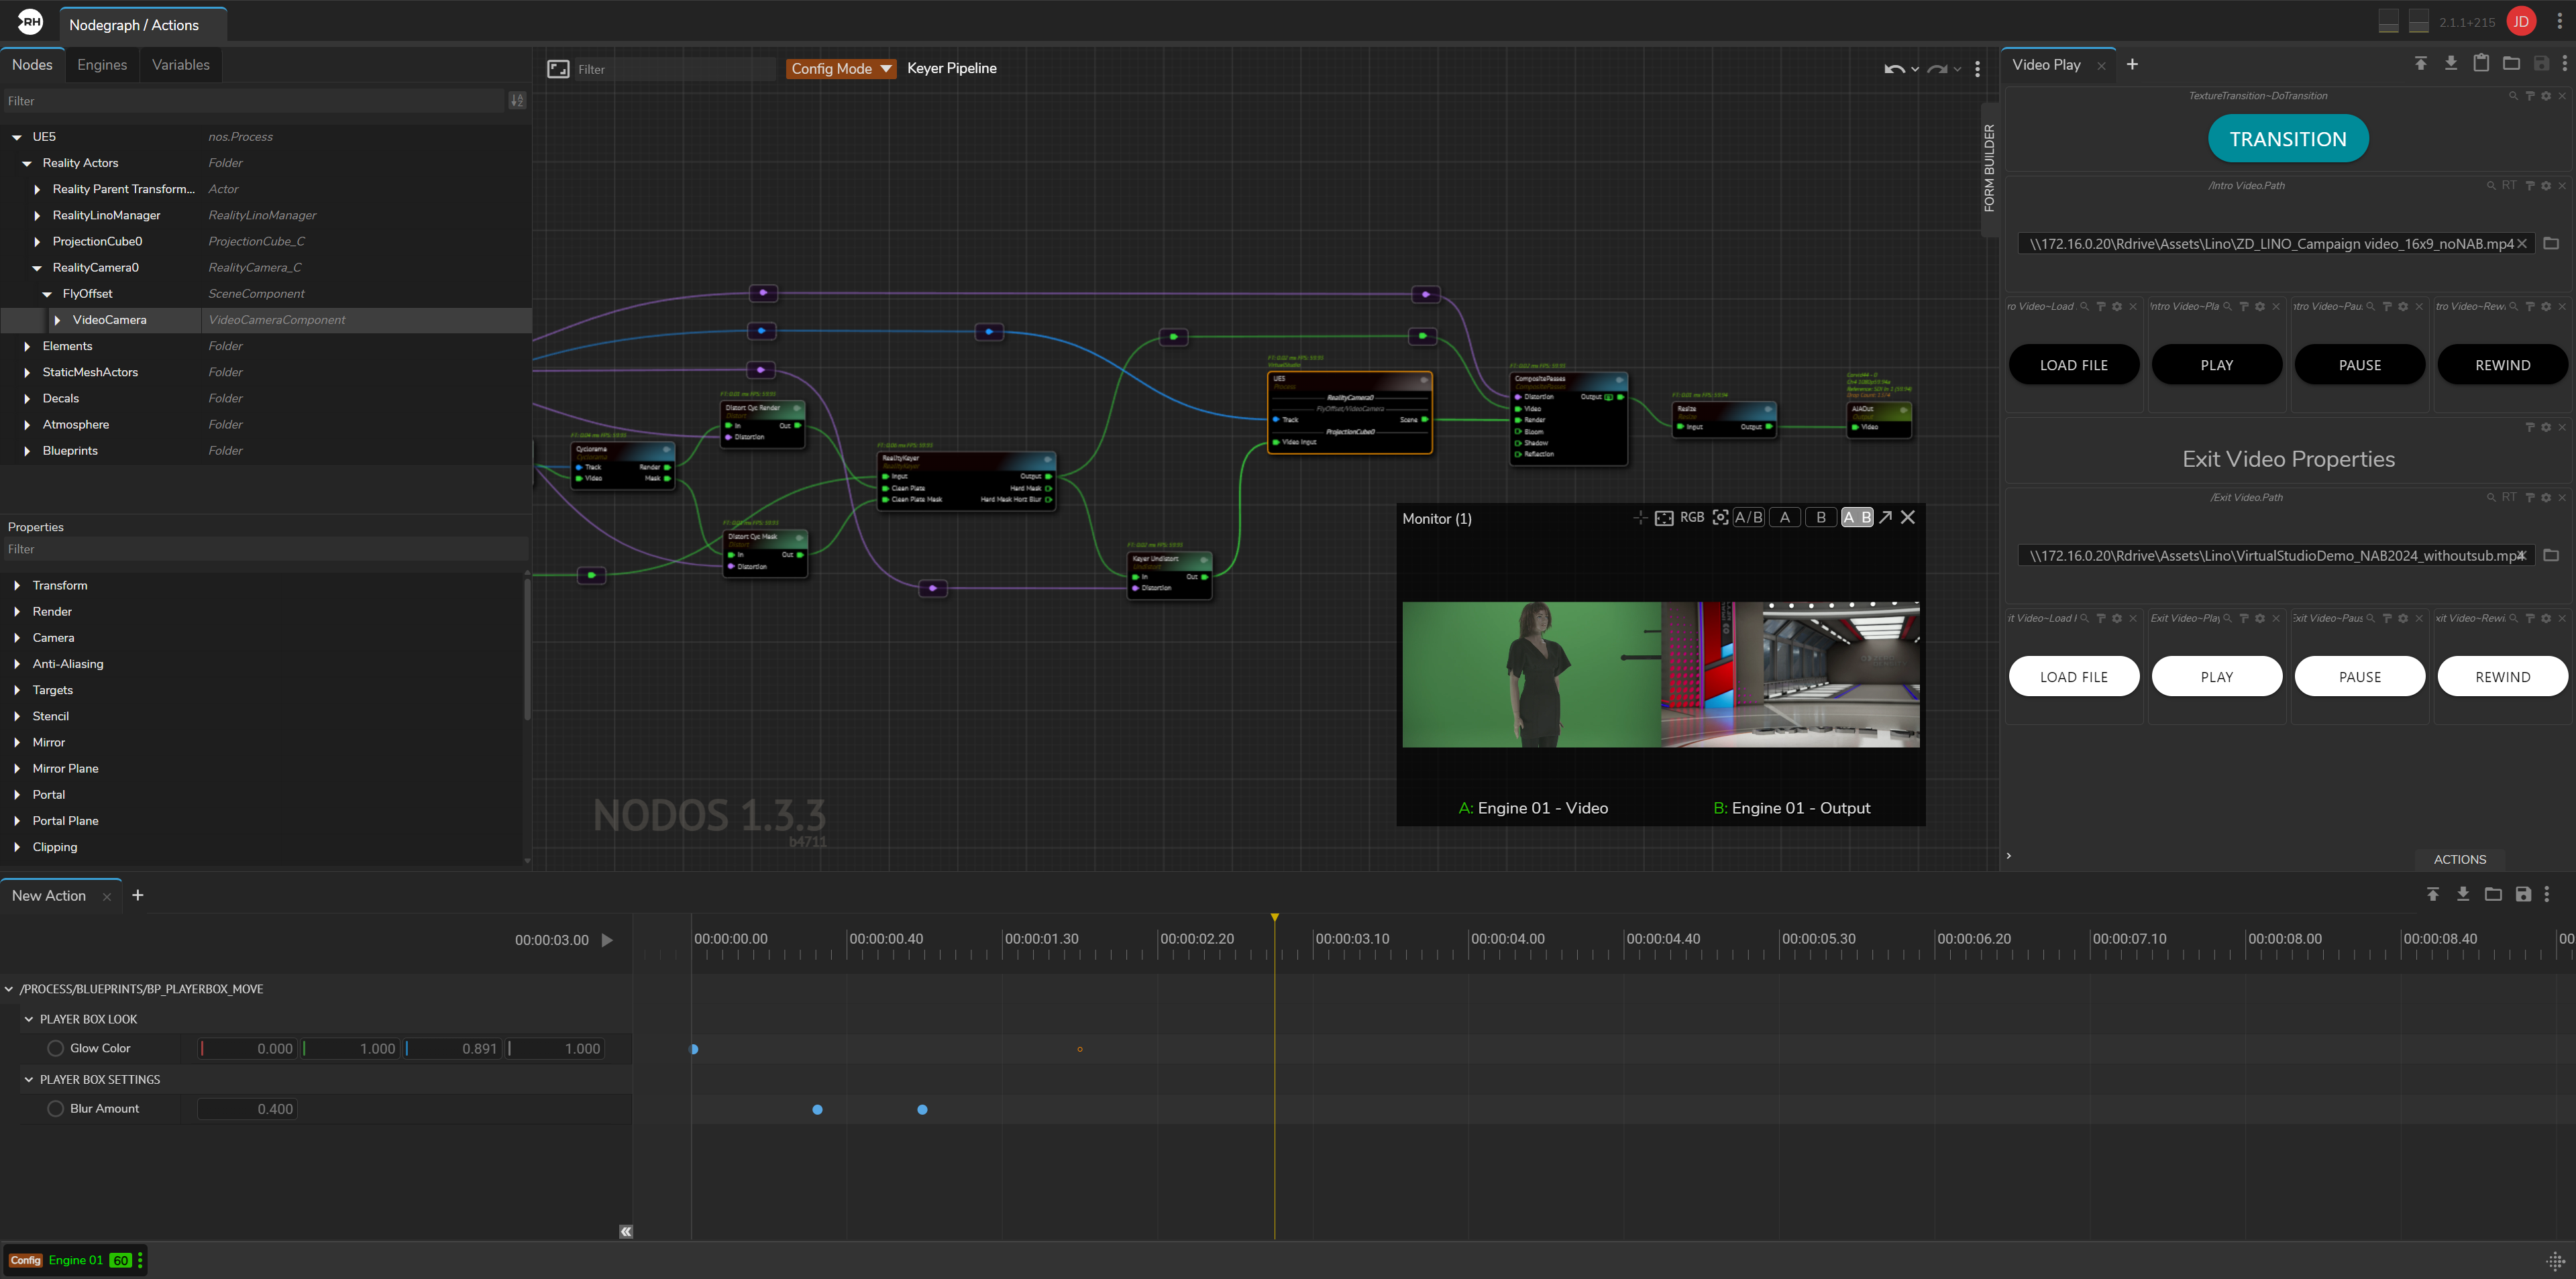2576x1279 pixels.
Task: Click the Exit Video PAUSE button
Action: click(x=2360, y=677)
